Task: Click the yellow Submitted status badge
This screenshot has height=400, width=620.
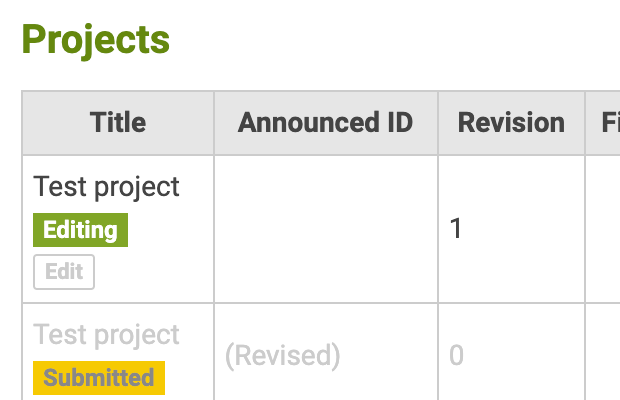Action: (99, 378)
